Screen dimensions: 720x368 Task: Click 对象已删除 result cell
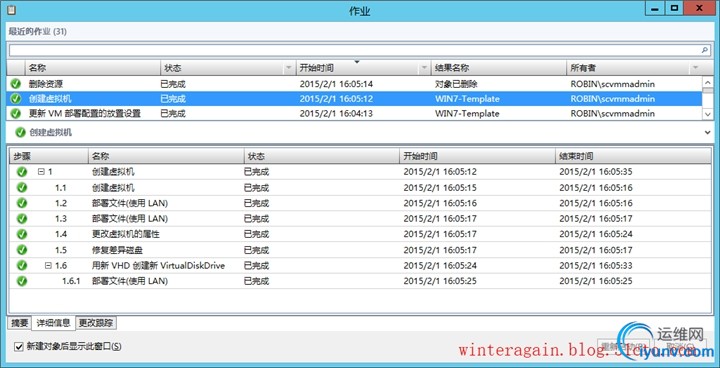pos(456,84)
